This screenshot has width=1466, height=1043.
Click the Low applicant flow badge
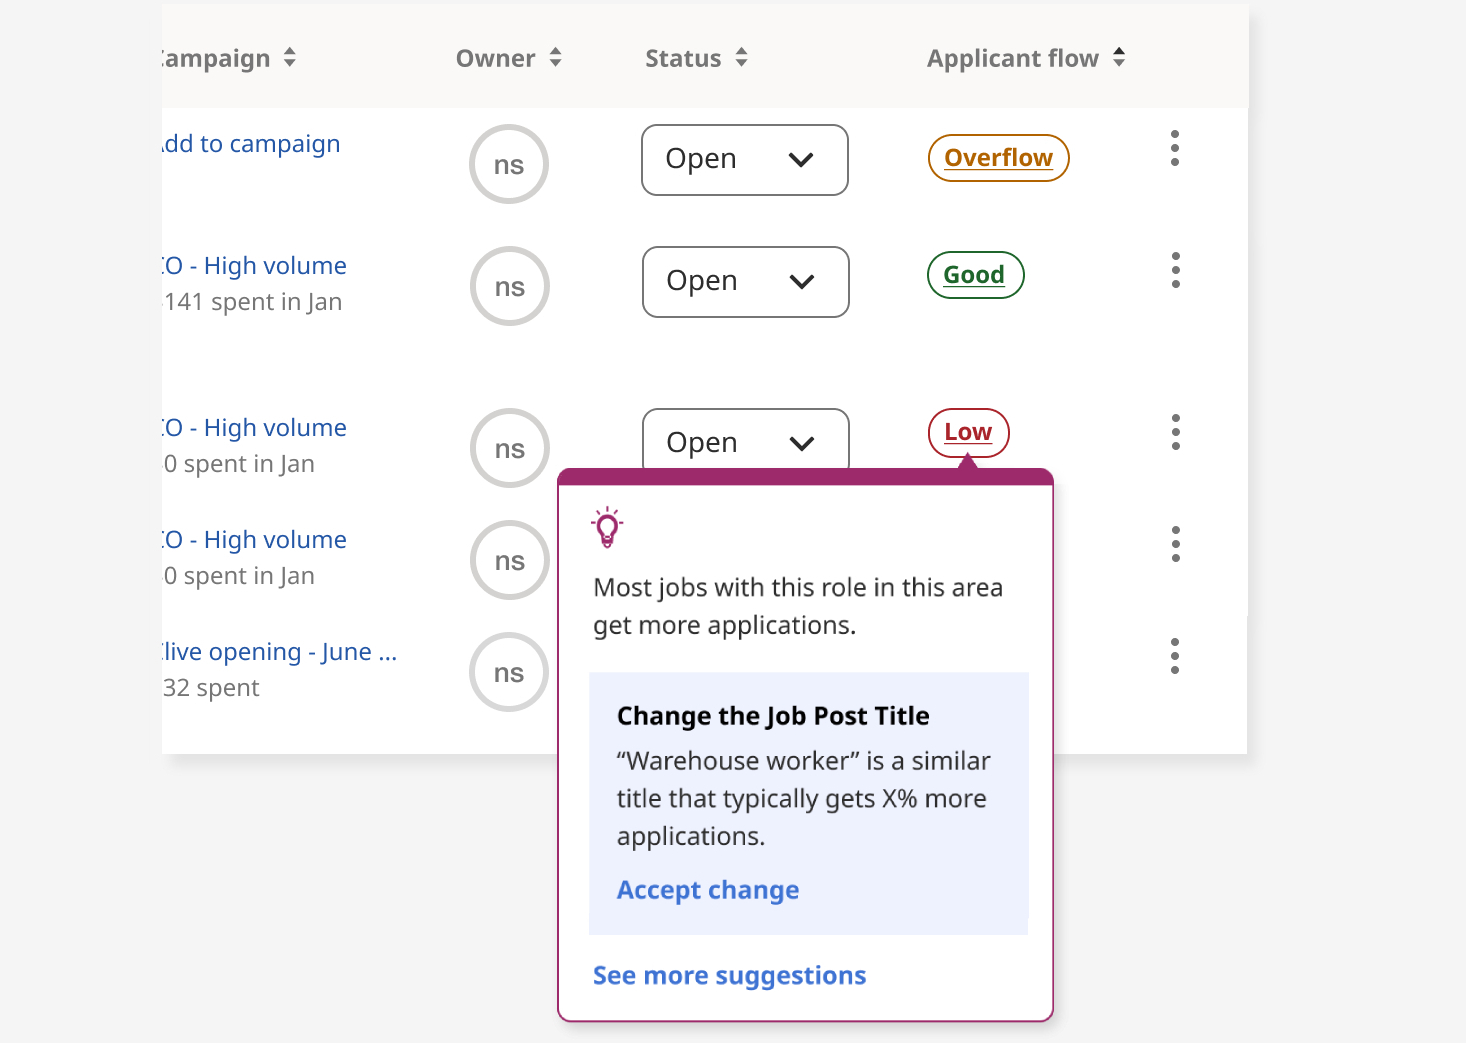pyautogui.click(x=969, y=433)
